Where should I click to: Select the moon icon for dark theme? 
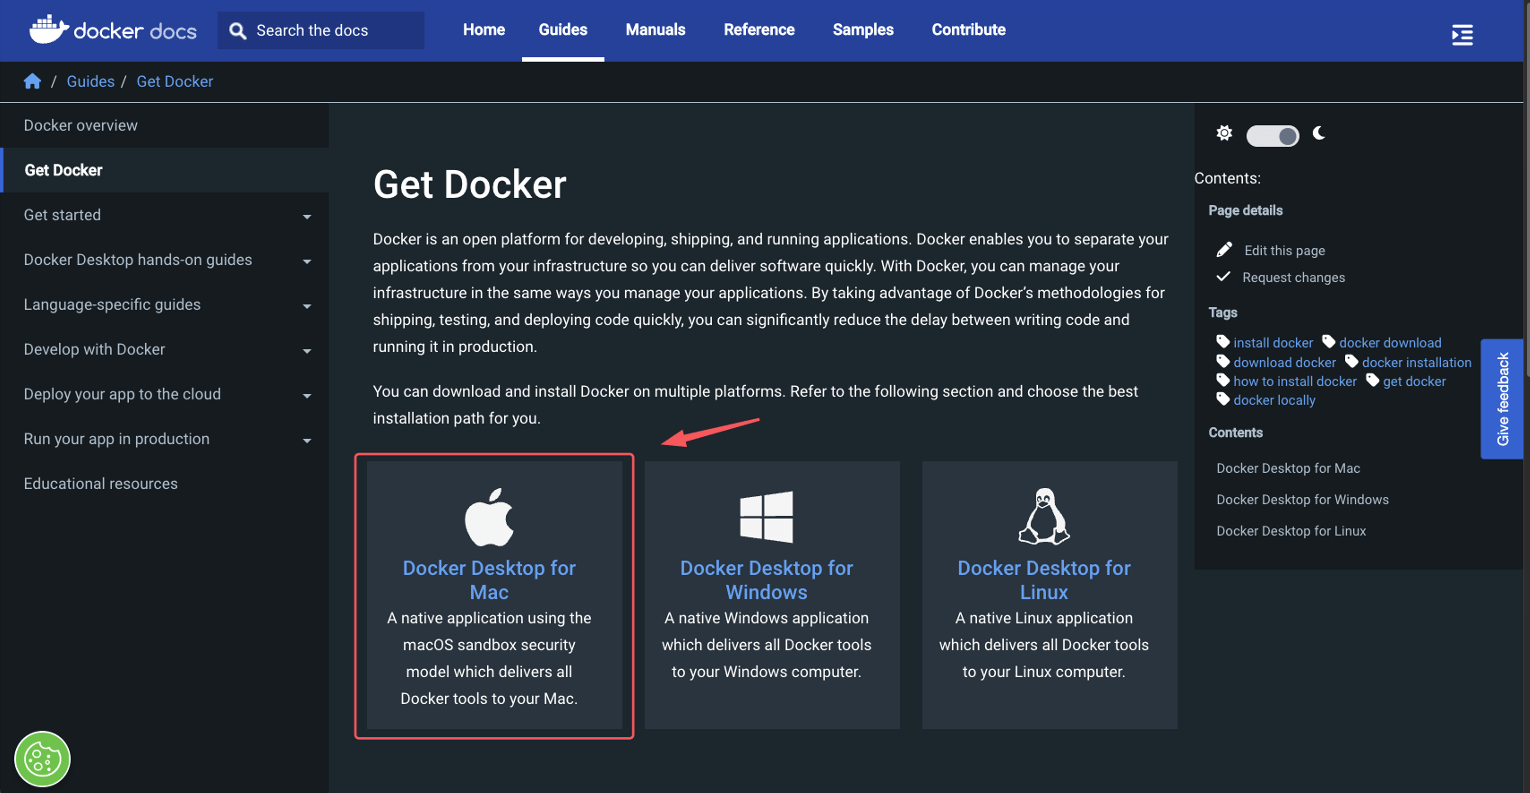(x=1319, y=132)
